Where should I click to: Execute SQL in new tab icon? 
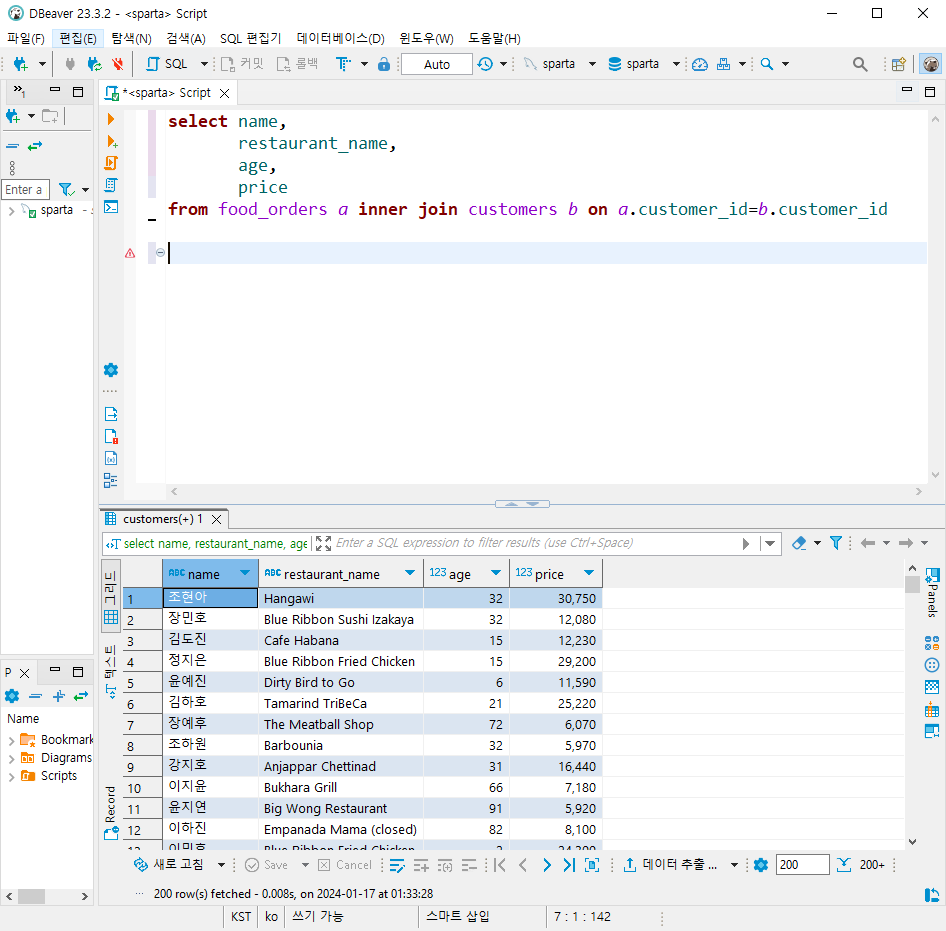[112, 142]
